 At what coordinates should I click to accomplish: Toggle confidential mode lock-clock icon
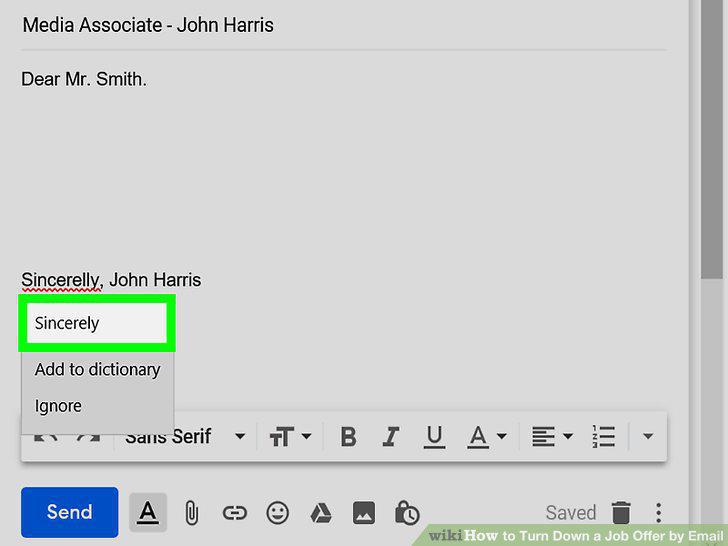coord(407,513)
